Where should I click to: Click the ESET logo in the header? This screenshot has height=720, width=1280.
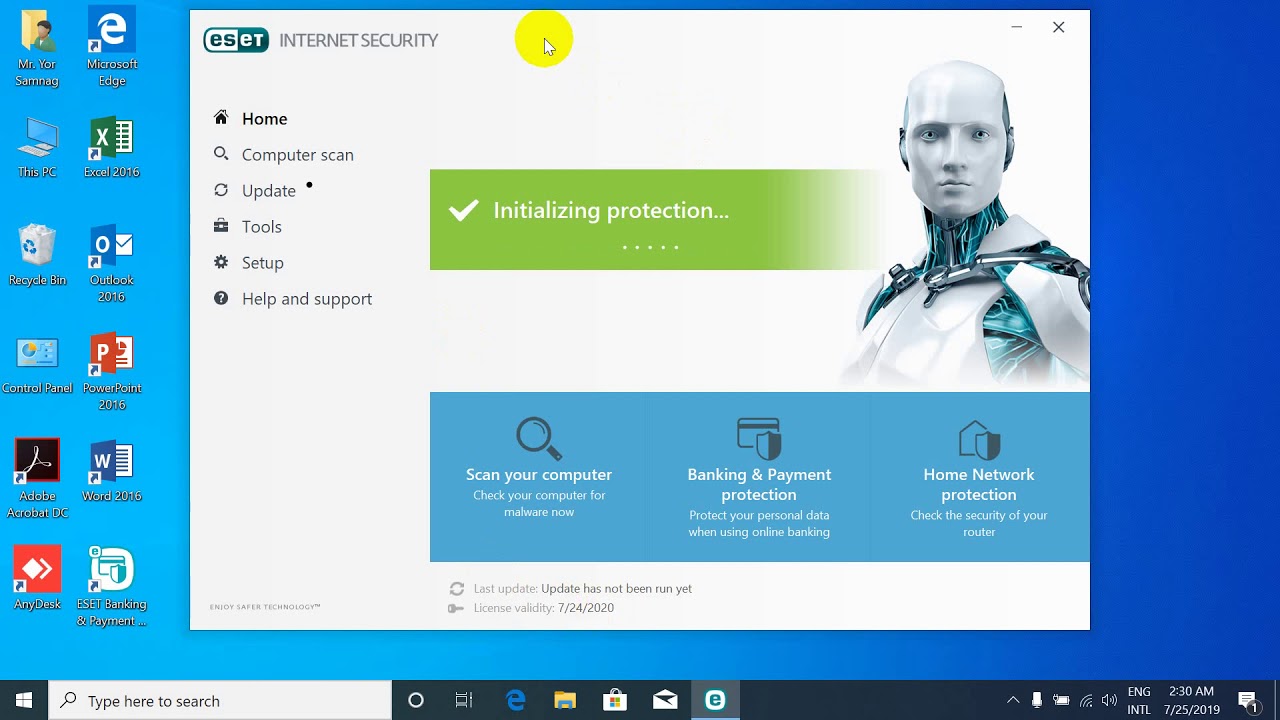[x=236, y=40]
